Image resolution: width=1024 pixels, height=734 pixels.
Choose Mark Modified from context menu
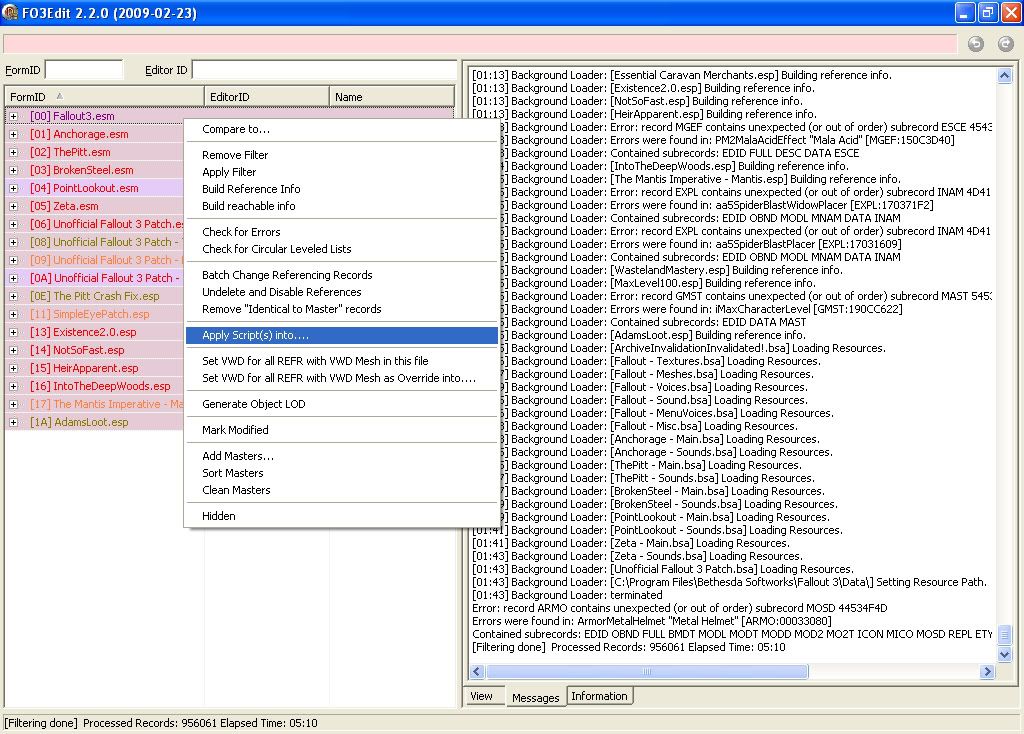pyautogui.click(x=342, y=430)
